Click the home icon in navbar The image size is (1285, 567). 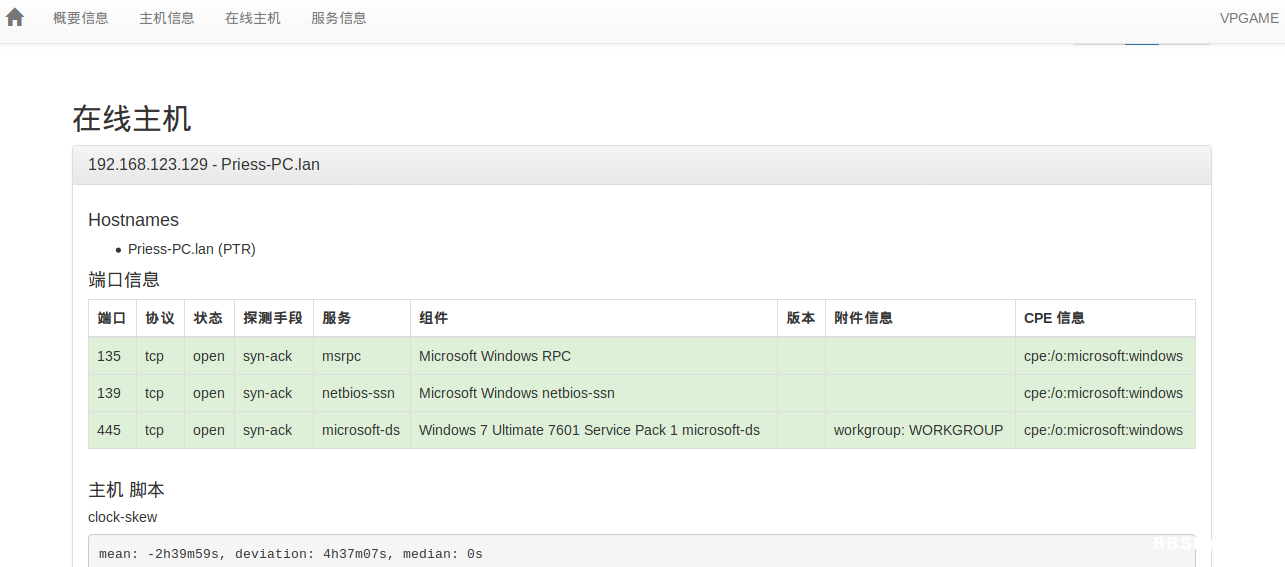coord(15,17)
